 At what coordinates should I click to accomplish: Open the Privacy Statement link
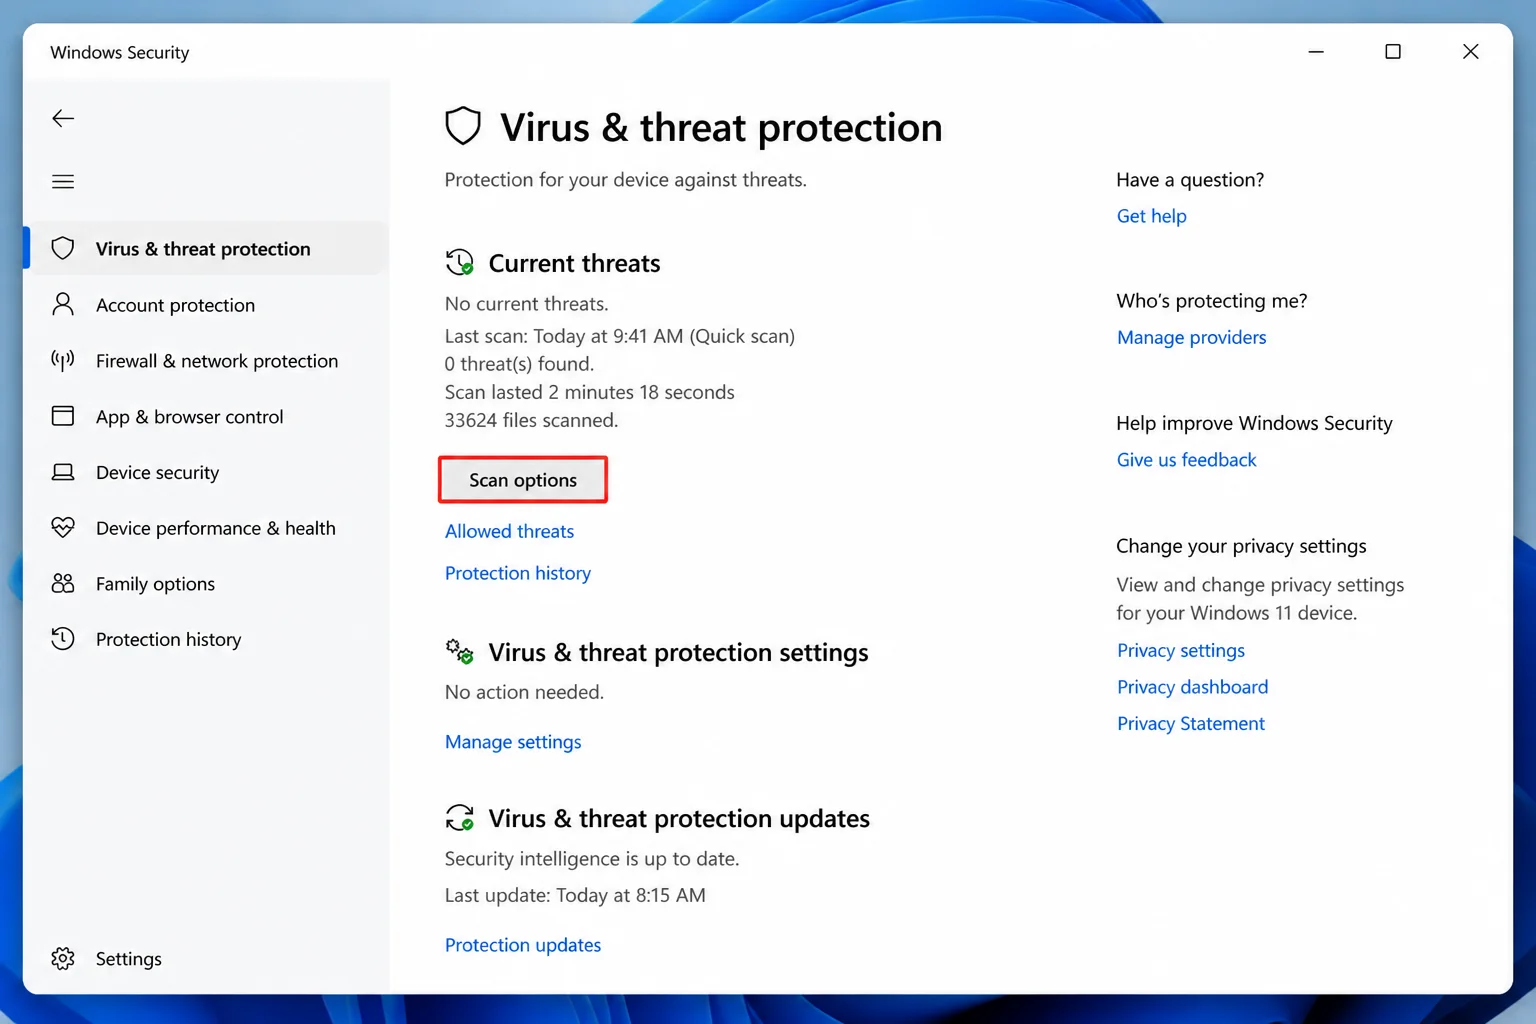pyautogui.click(x=1190, y=724)
